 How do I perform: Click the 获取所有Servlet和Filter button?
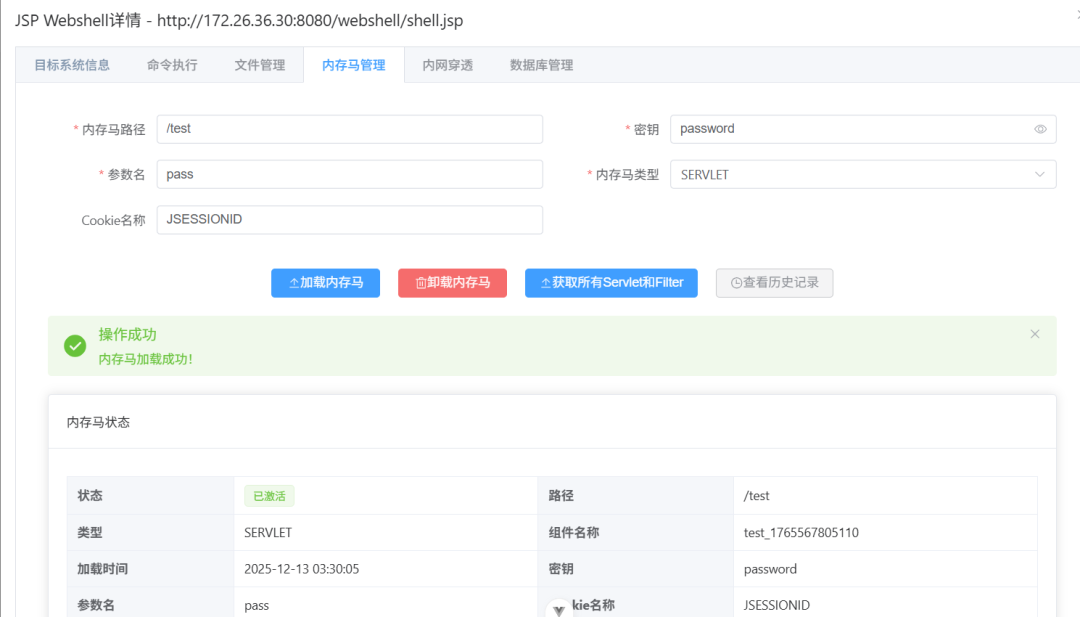coord(611,283)
